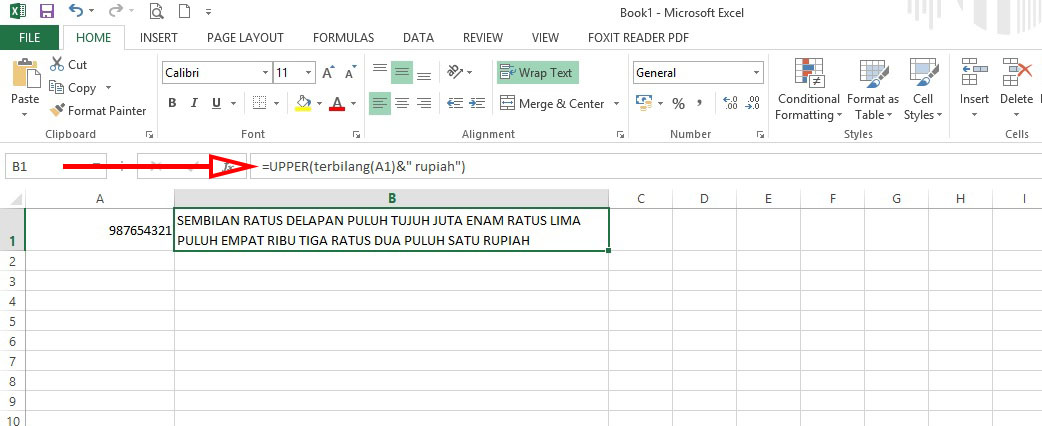Open the DATA tab
Image resolution: width=1042 pixels, height=426 pixels.
tap(419, 38)
